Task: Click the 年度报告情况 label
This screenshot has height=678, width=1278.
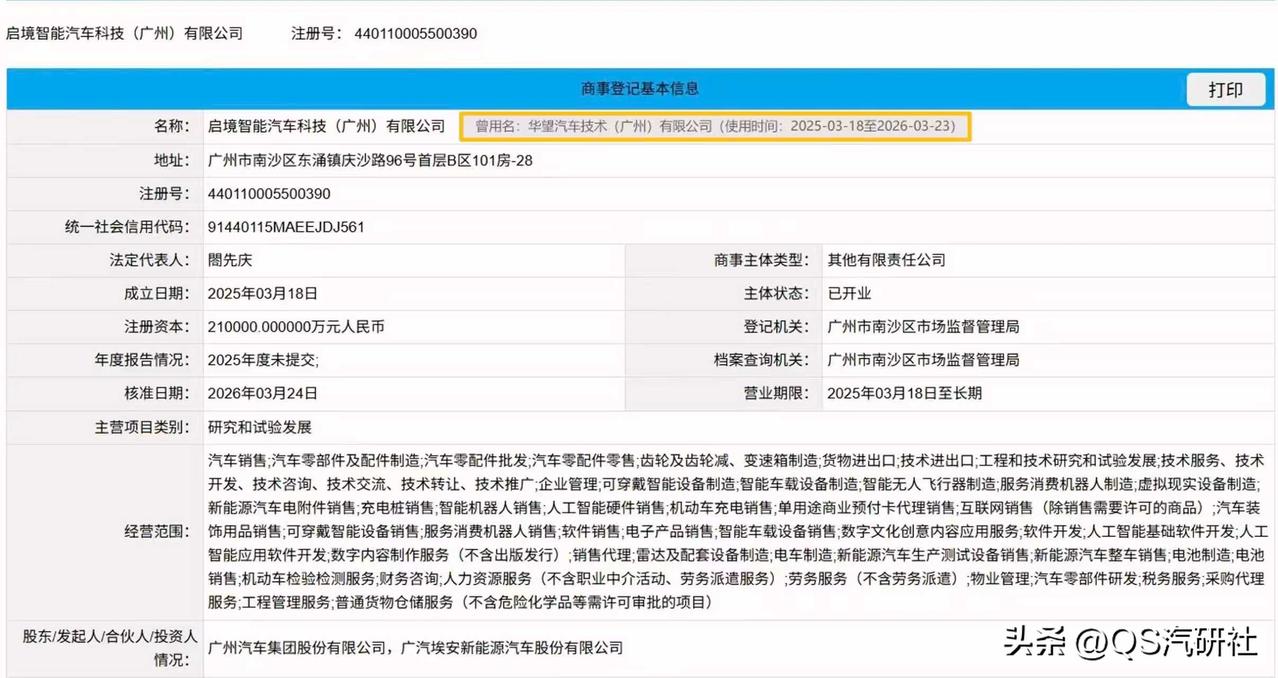Action: tap(141, 360)
